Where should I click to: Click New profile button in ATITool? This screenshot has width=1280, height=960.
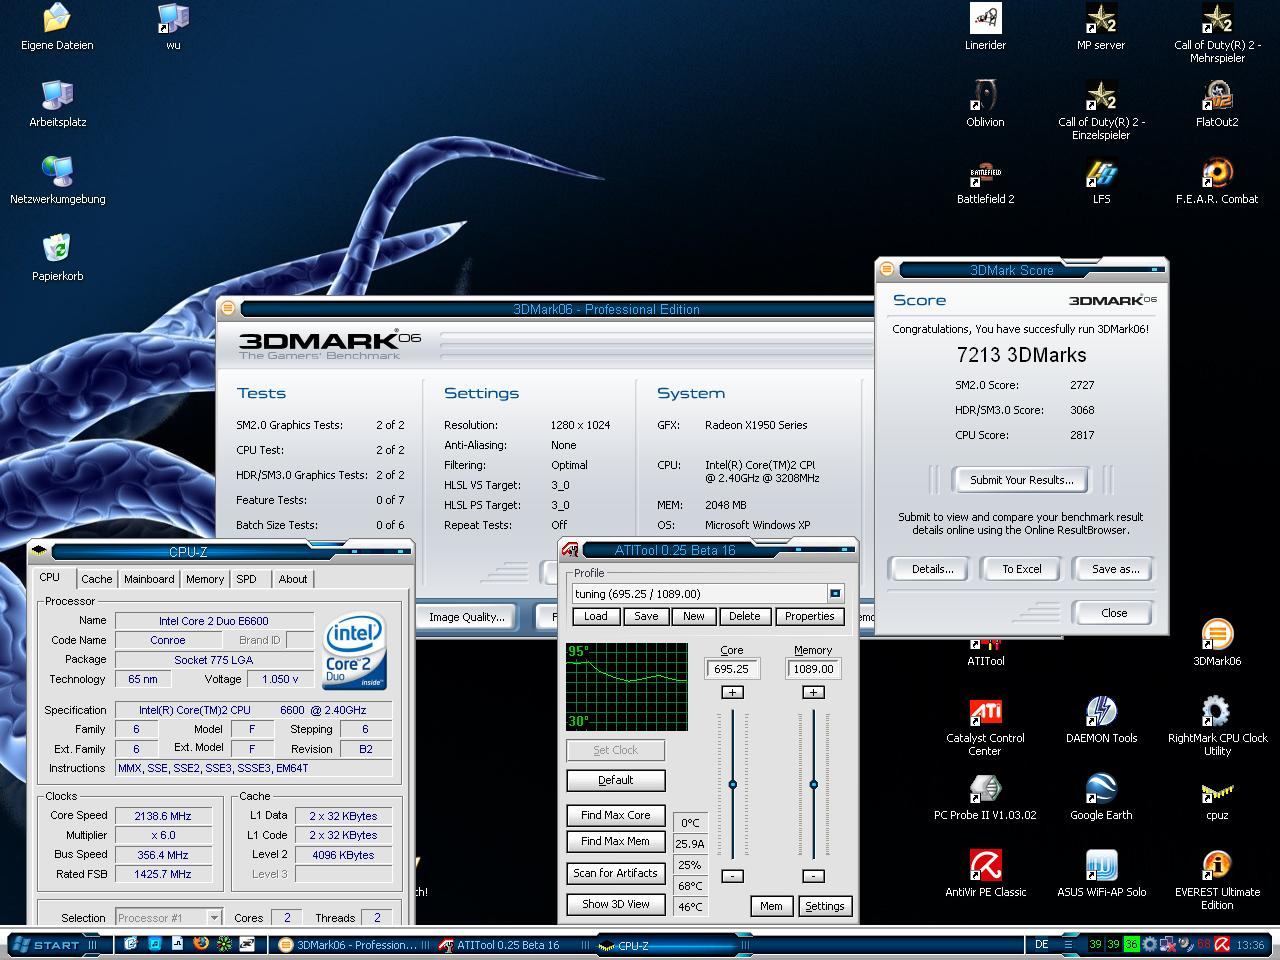694,616
